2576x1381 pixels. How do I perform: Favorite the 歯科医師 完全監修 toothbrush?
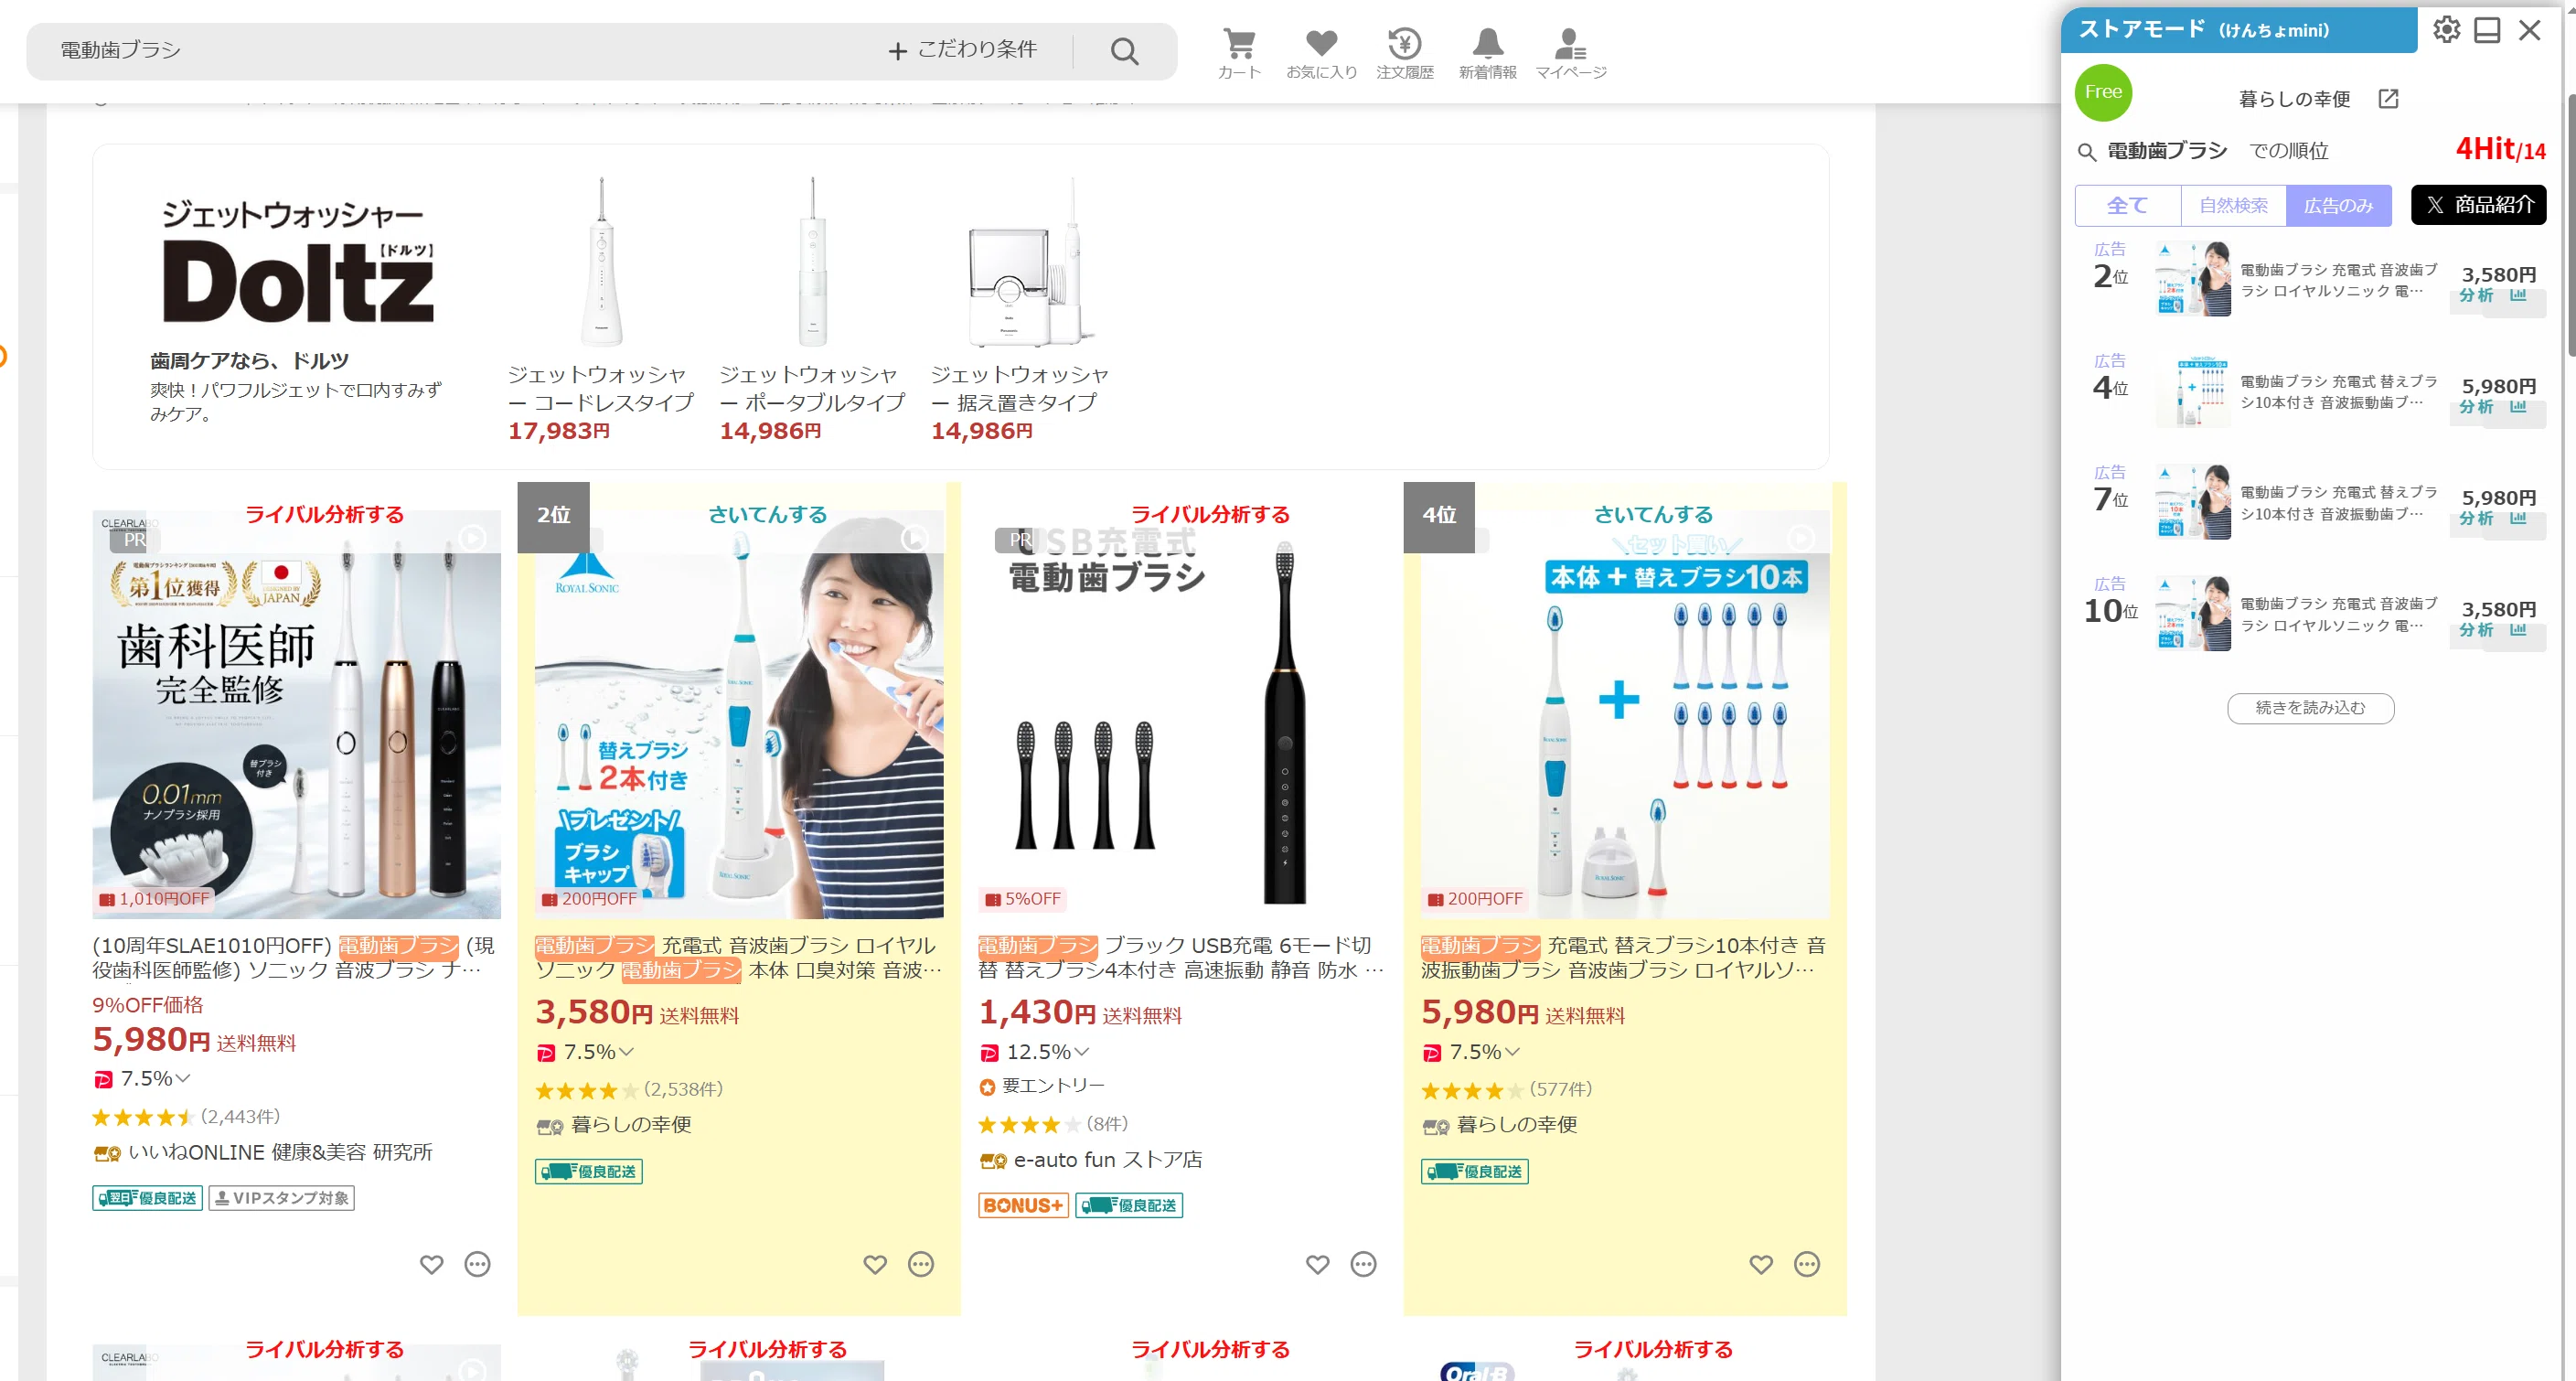431,1264
